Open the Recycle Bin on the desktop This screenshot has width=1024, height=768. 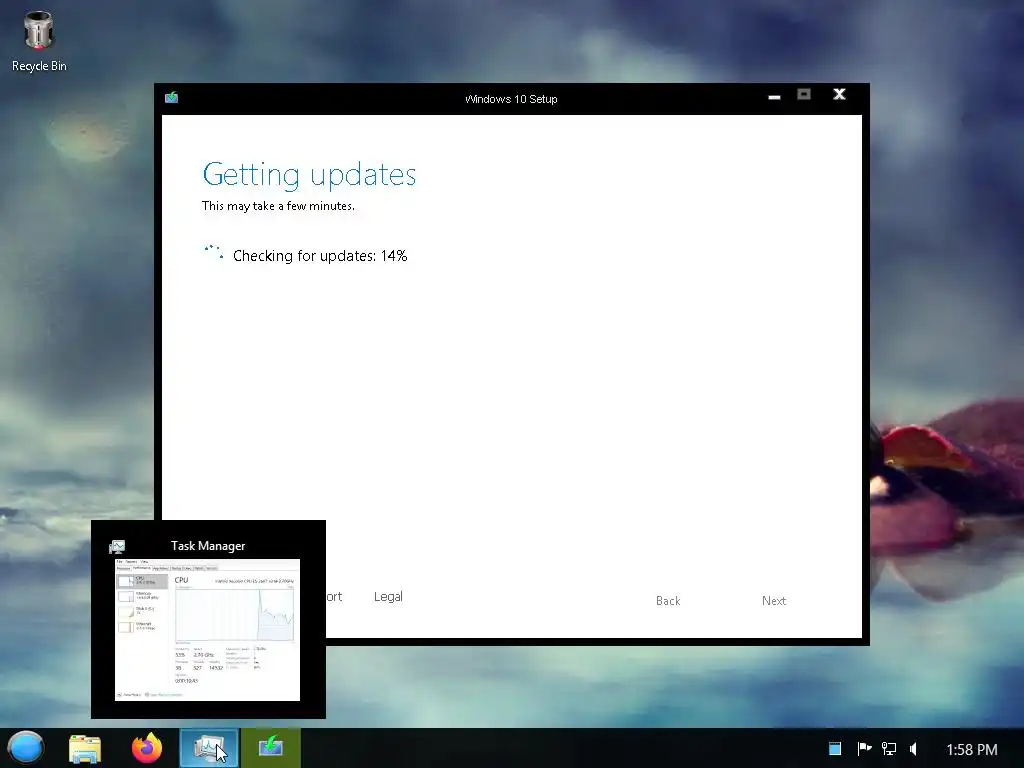(x=39, y=41)
